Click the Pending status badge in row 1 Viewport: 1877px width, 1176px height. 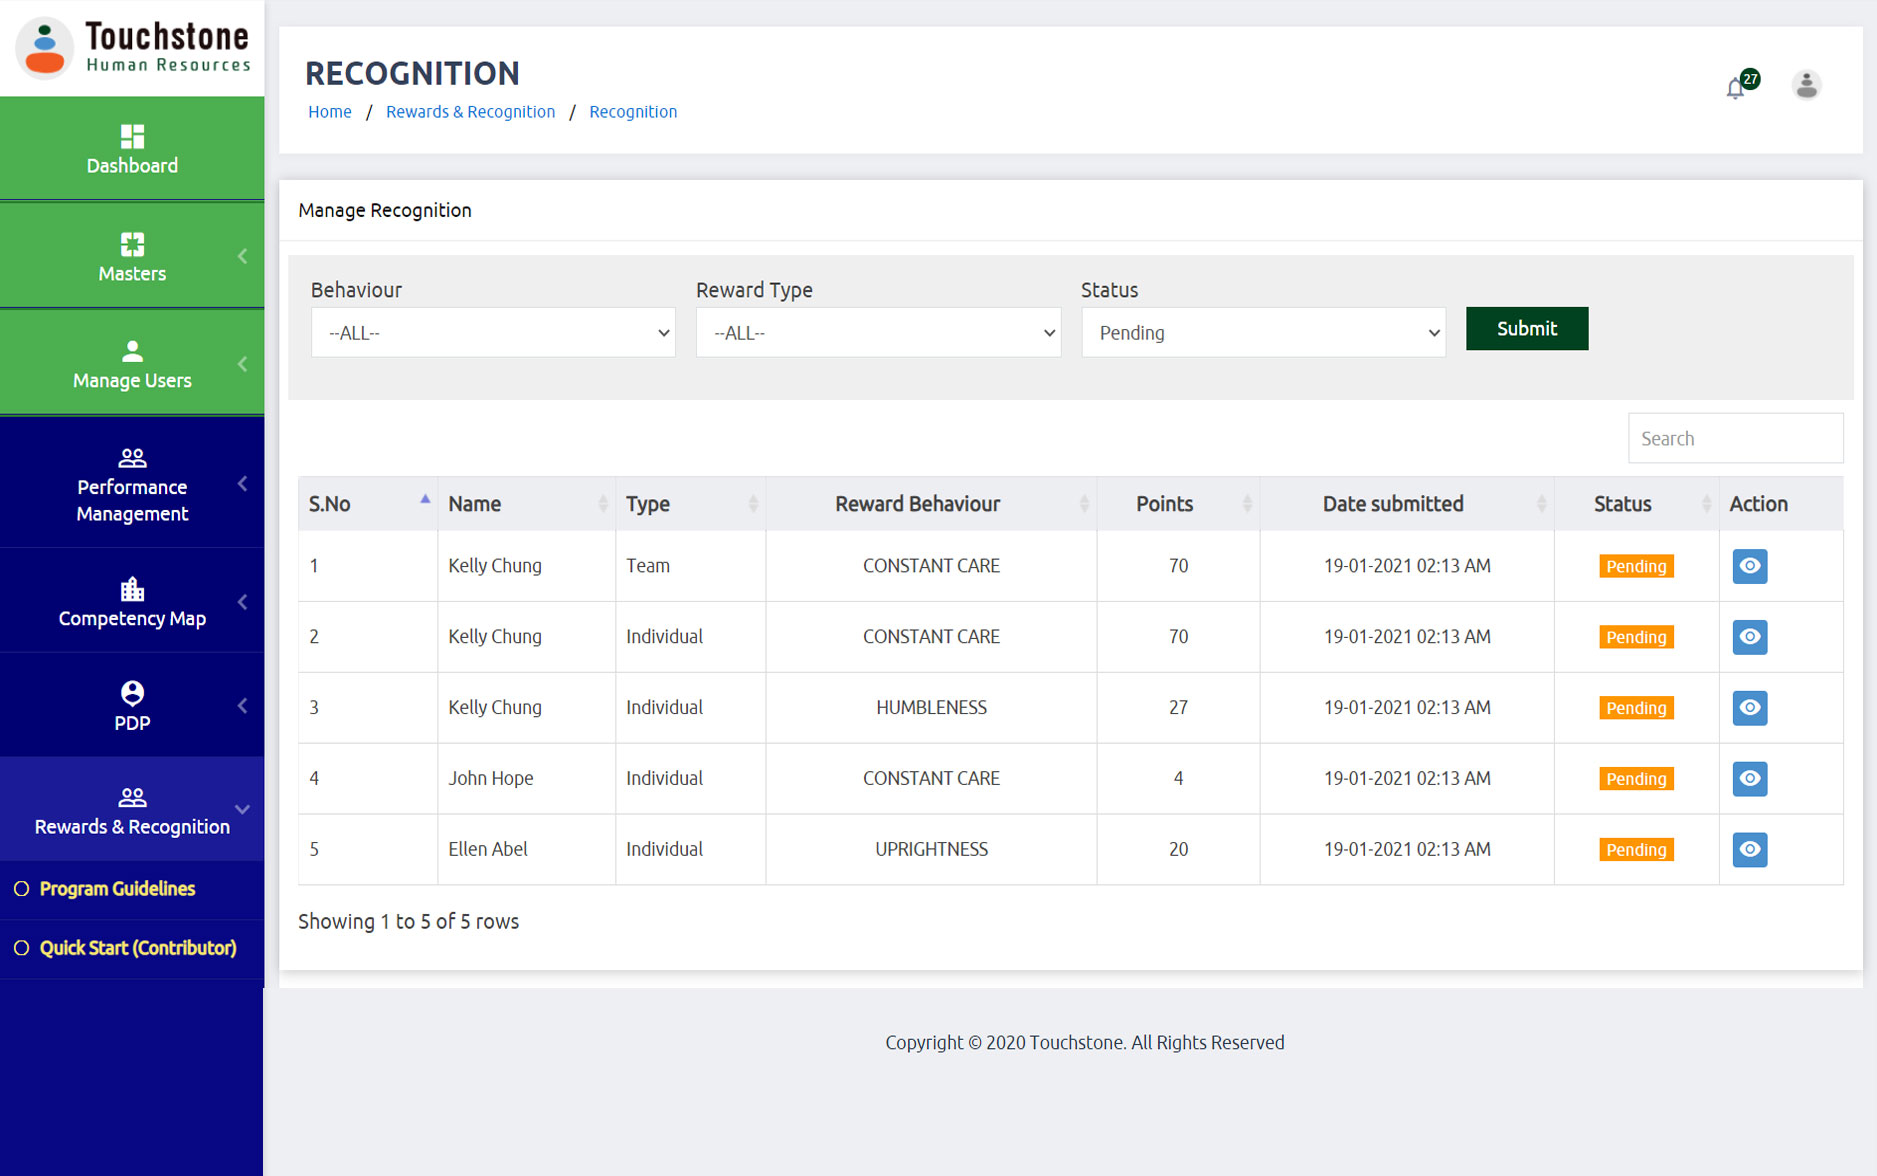(x=1635, y=566)
